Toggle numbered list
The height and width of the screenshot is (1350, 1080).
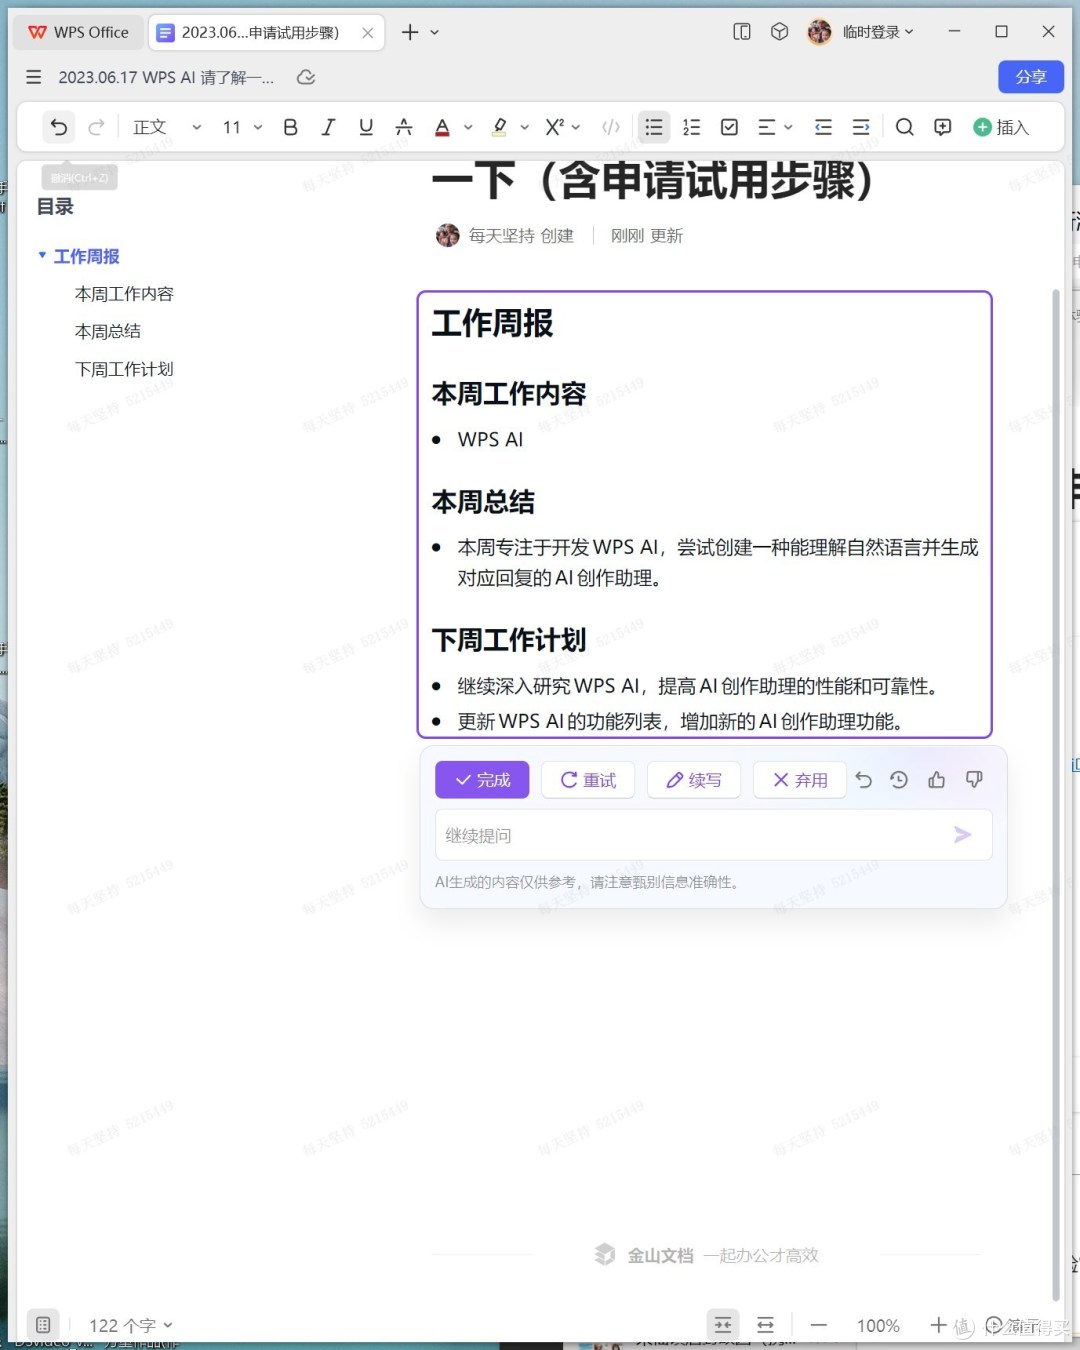(691, 127)
